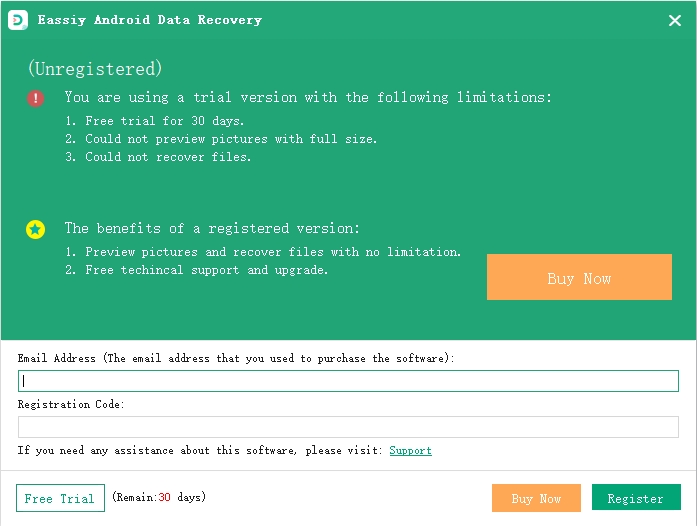The height and width of the screenshot is (526, 697).
Task: Start the Free Trial
Action: coord(60,498)
